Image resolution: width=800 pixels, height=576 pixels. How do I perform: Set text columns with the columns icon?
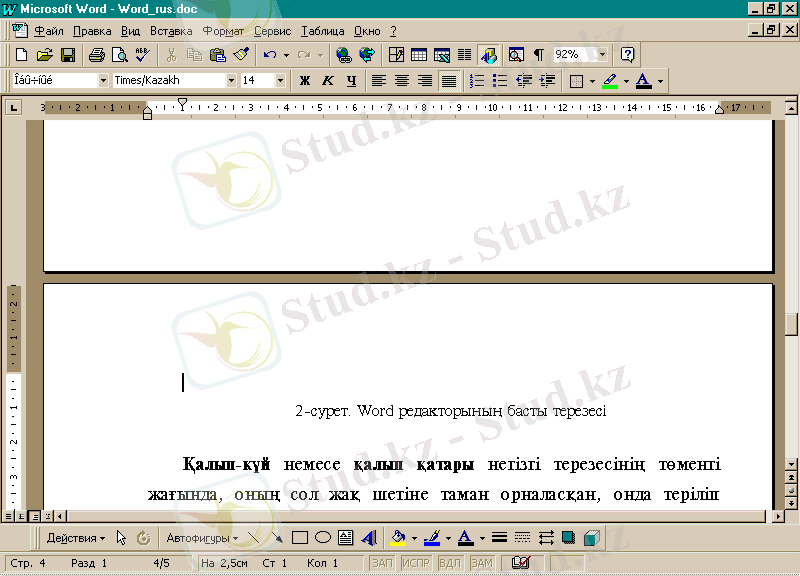tap(464, 55)
